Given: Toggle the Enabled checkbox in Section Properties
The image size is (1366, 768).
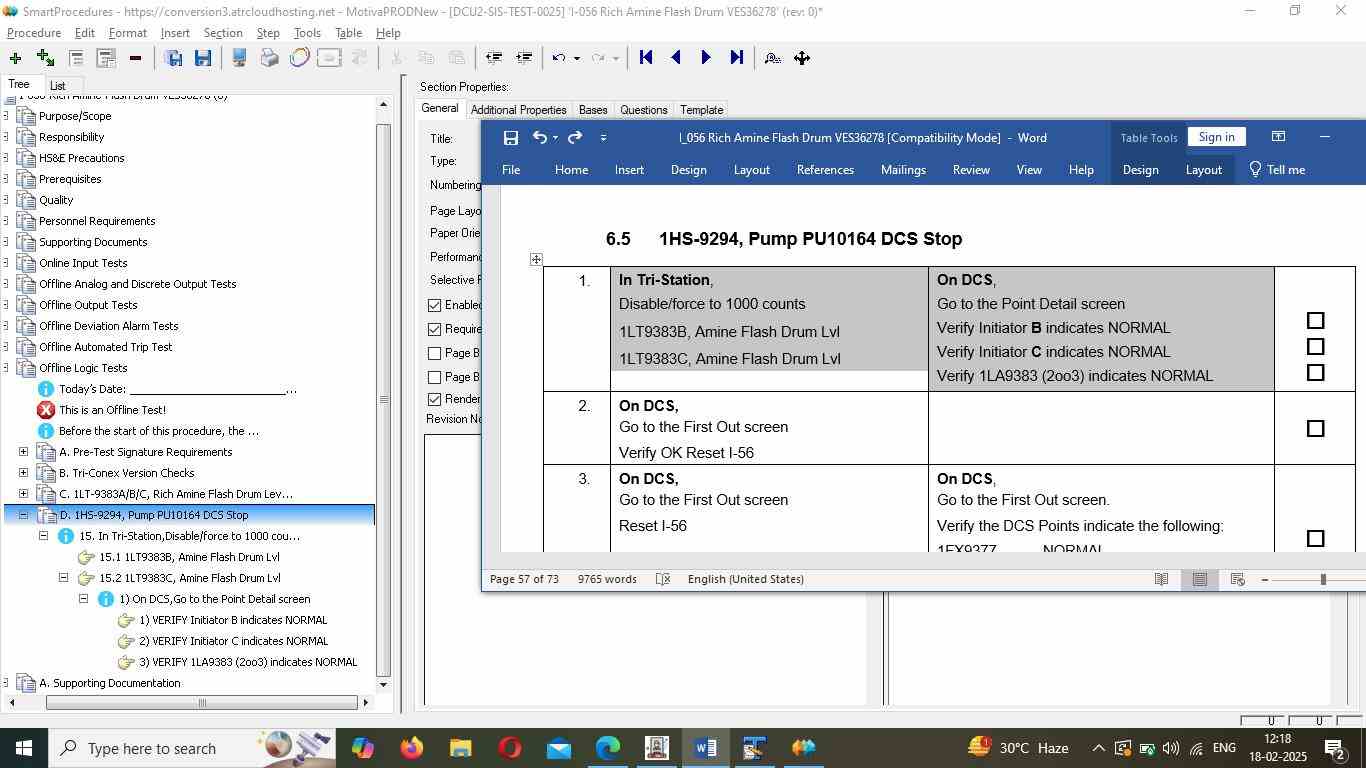Looking at the screenshot, I should [434, 305].
